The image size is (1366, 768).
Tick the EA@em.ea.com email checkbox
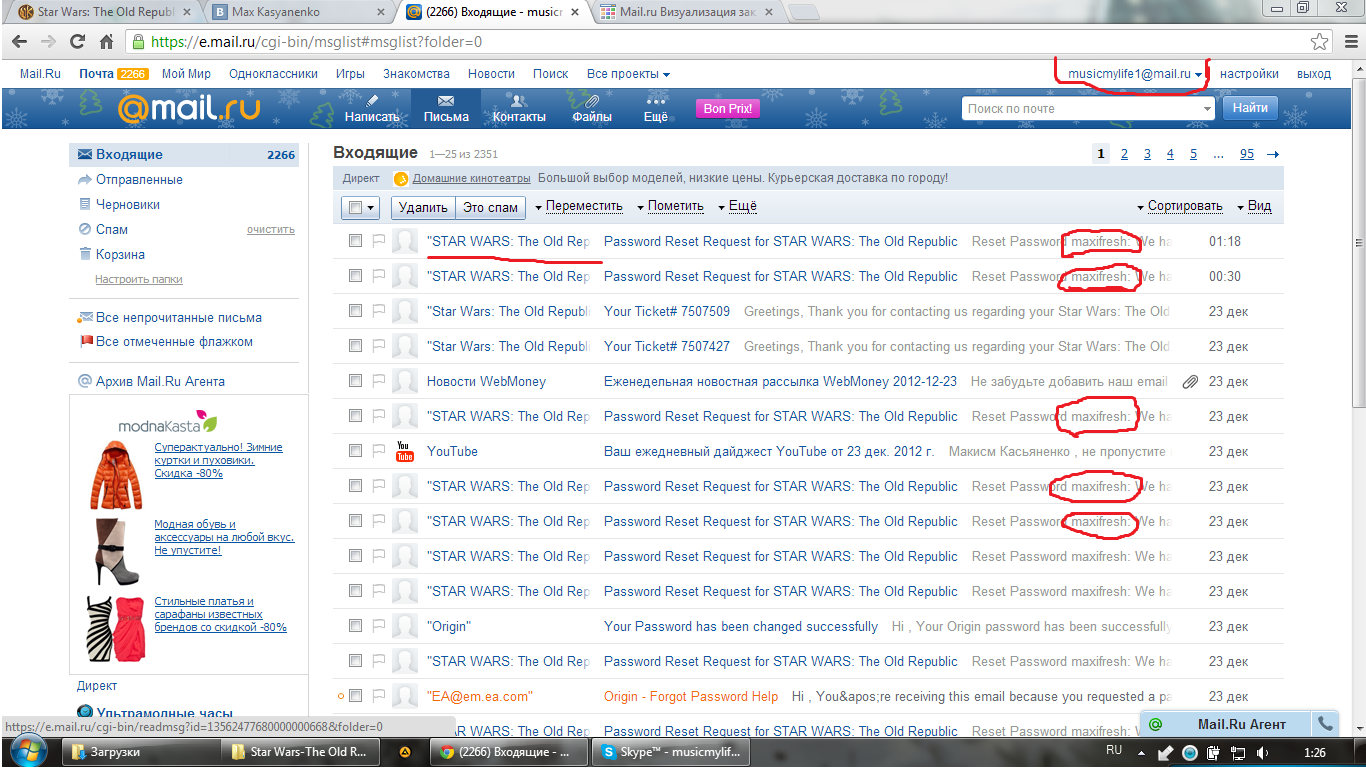[x=355, y=696]
